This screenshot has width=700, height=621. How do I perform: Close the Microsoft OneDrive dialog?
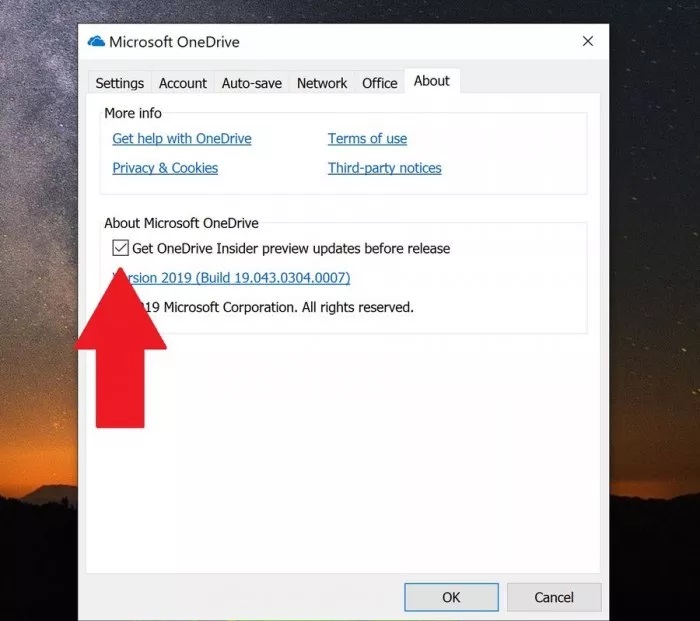click(588, 41)
